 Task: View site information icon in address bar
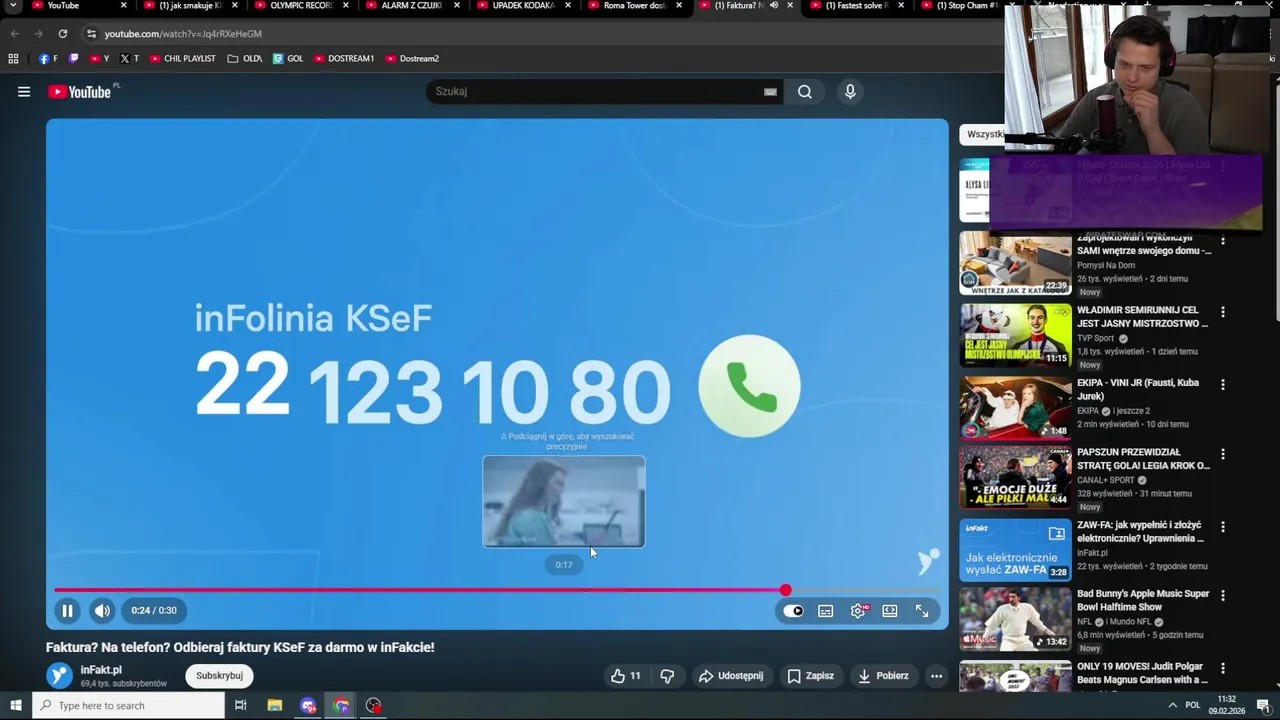91,33
